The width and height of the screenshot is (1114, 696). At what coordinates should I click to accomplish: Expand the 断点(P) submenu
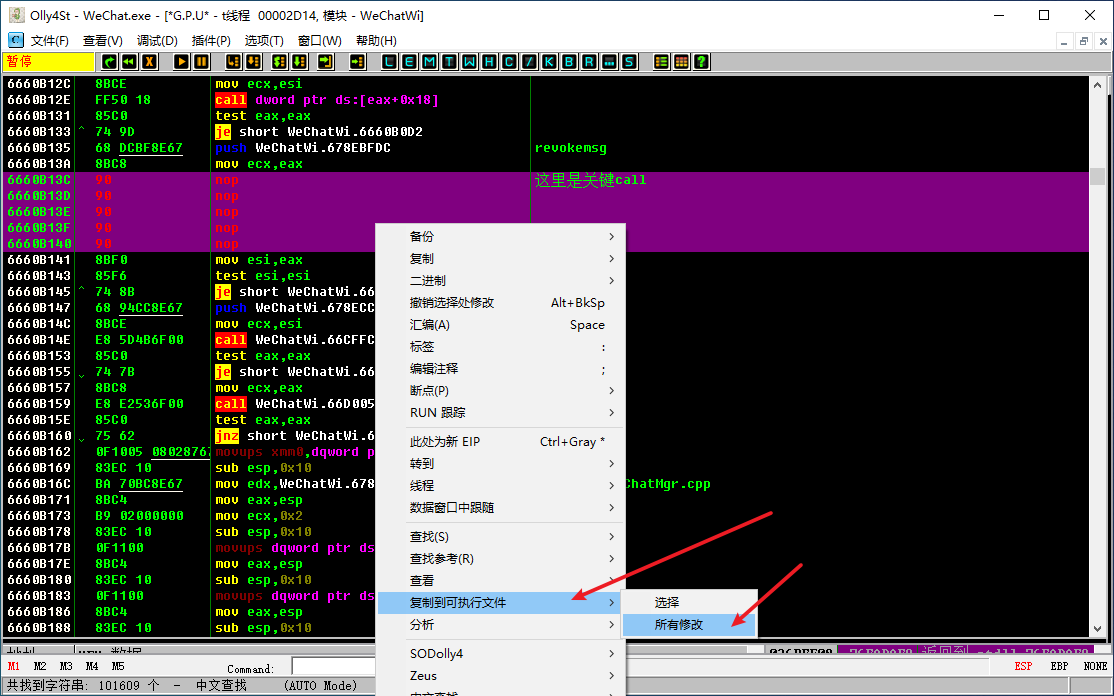point(501,391)
